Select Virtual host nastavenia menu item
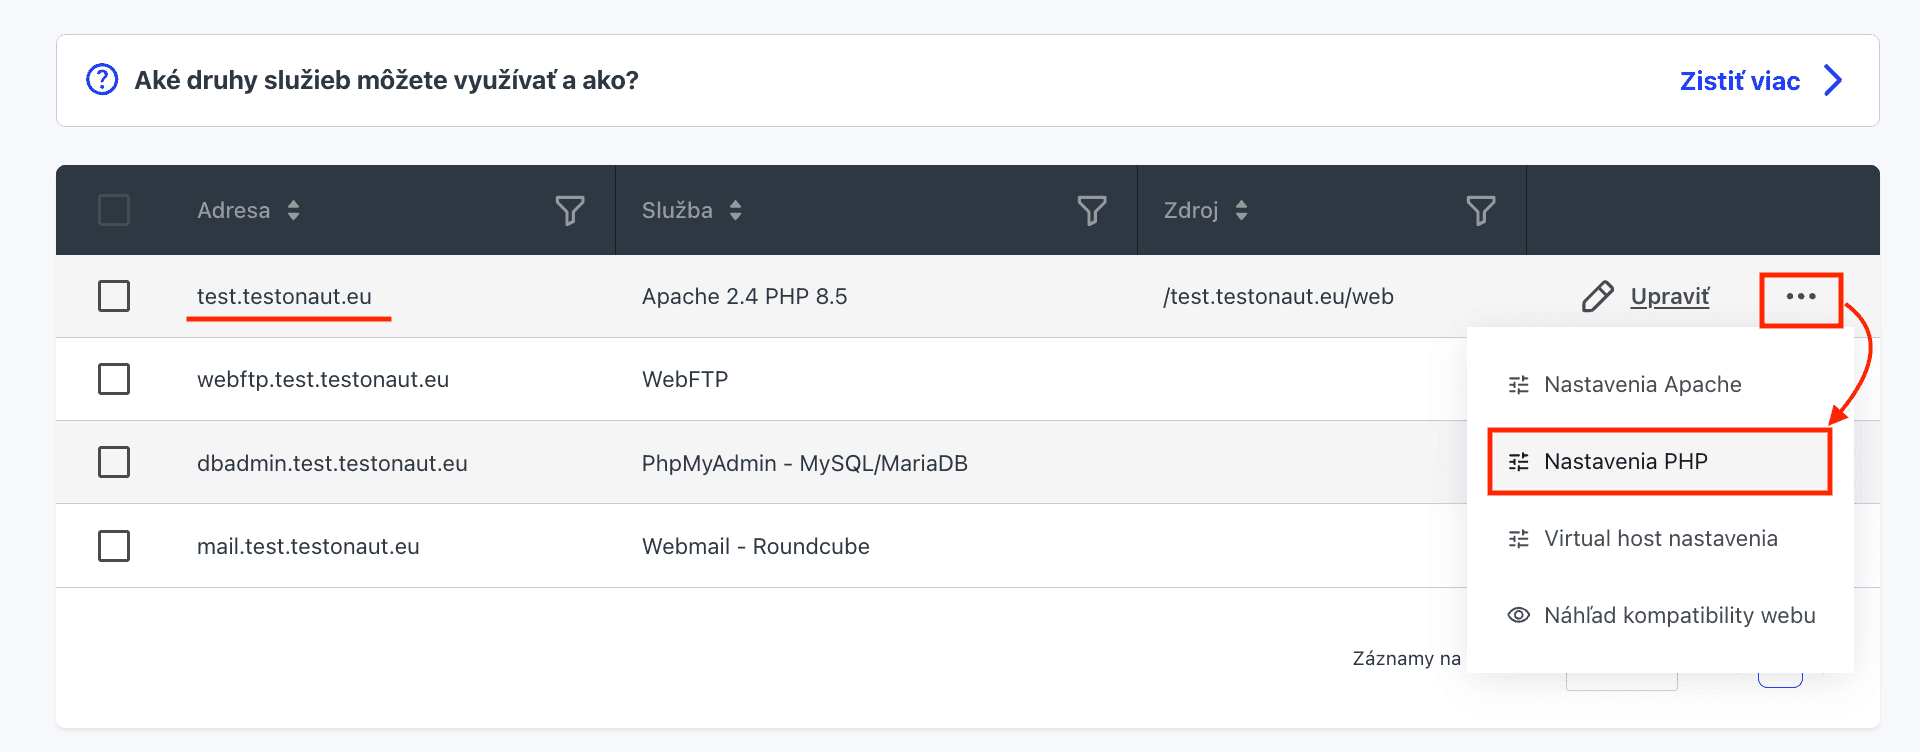Screen dimensions: 1920x752 tap(1660, 538)
